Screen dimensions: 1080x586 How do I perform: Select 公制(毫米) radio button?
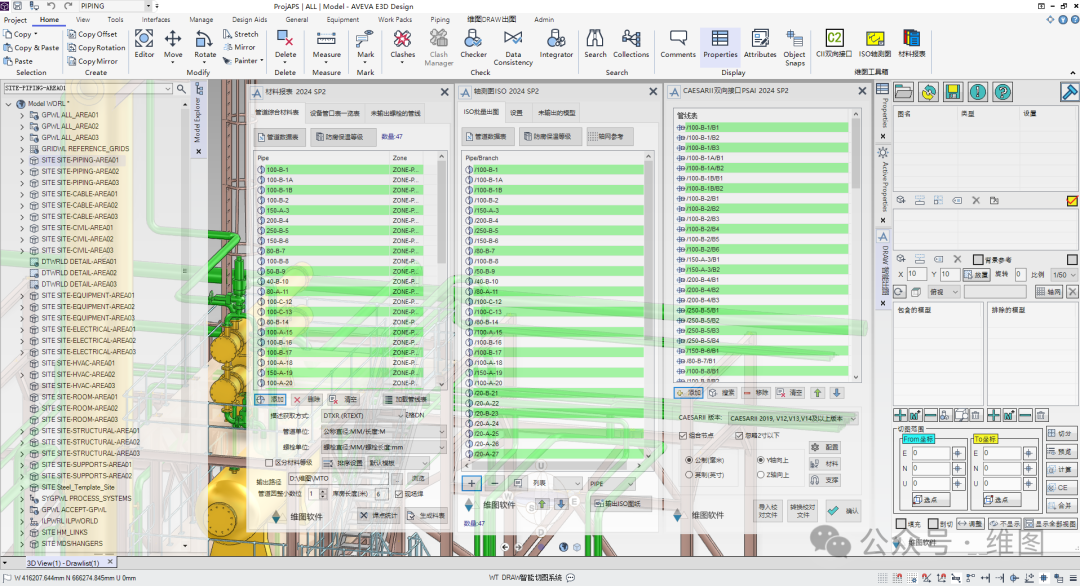click(x=689, y=460)
